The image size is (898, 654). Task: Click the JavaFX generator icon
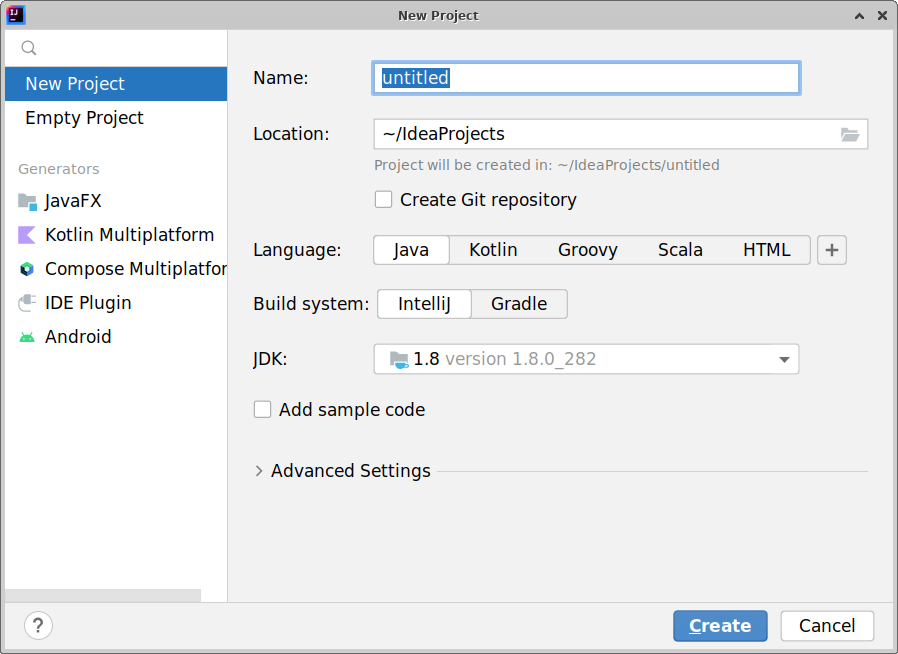(x=27, y=201)
